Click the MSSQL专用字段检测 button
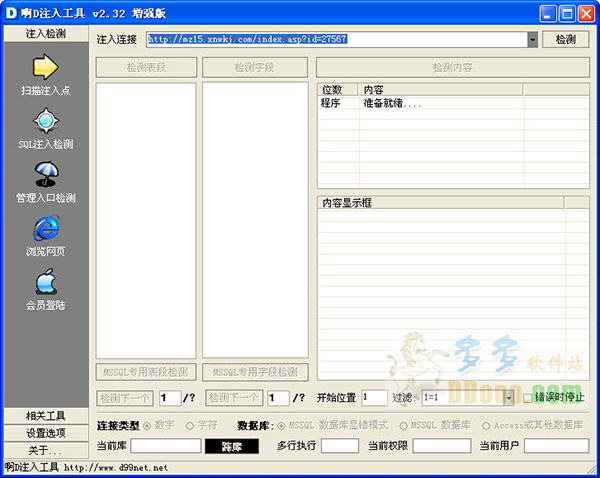The height and width of the screenshot is (478, 600). [255, 372]
